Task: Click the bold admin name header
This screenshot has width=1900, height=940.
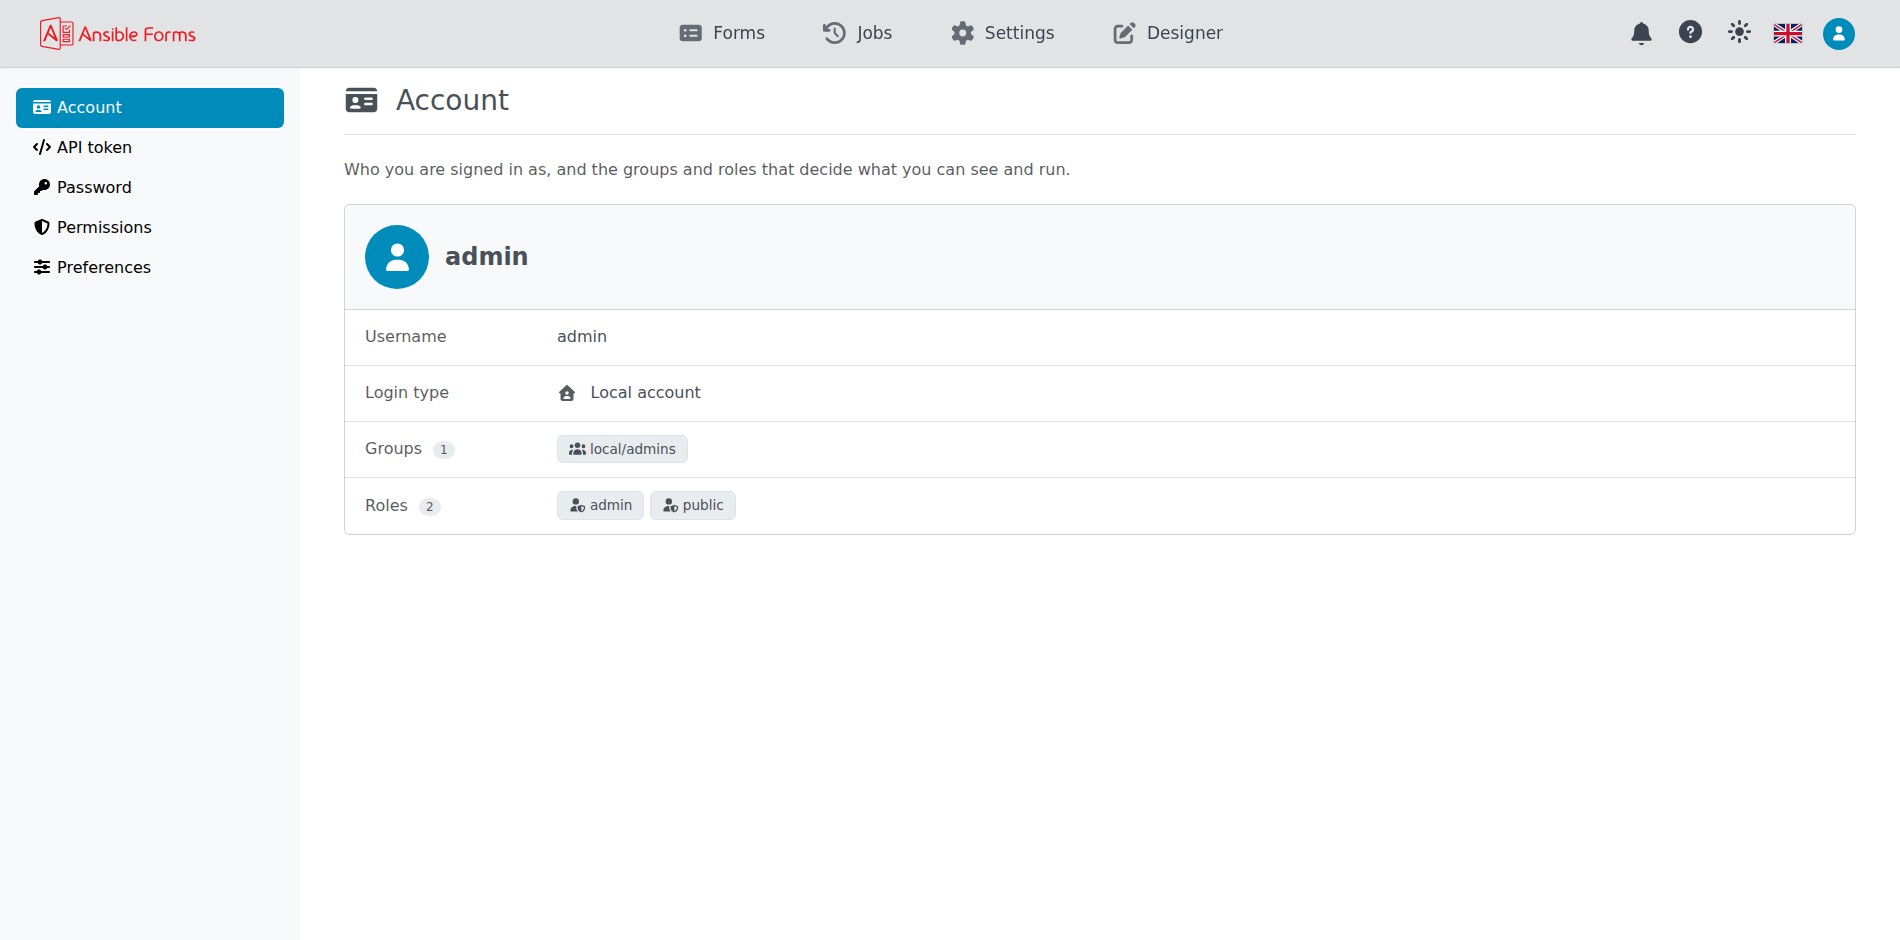Action: pyautogui.click(x=486, y=257)
